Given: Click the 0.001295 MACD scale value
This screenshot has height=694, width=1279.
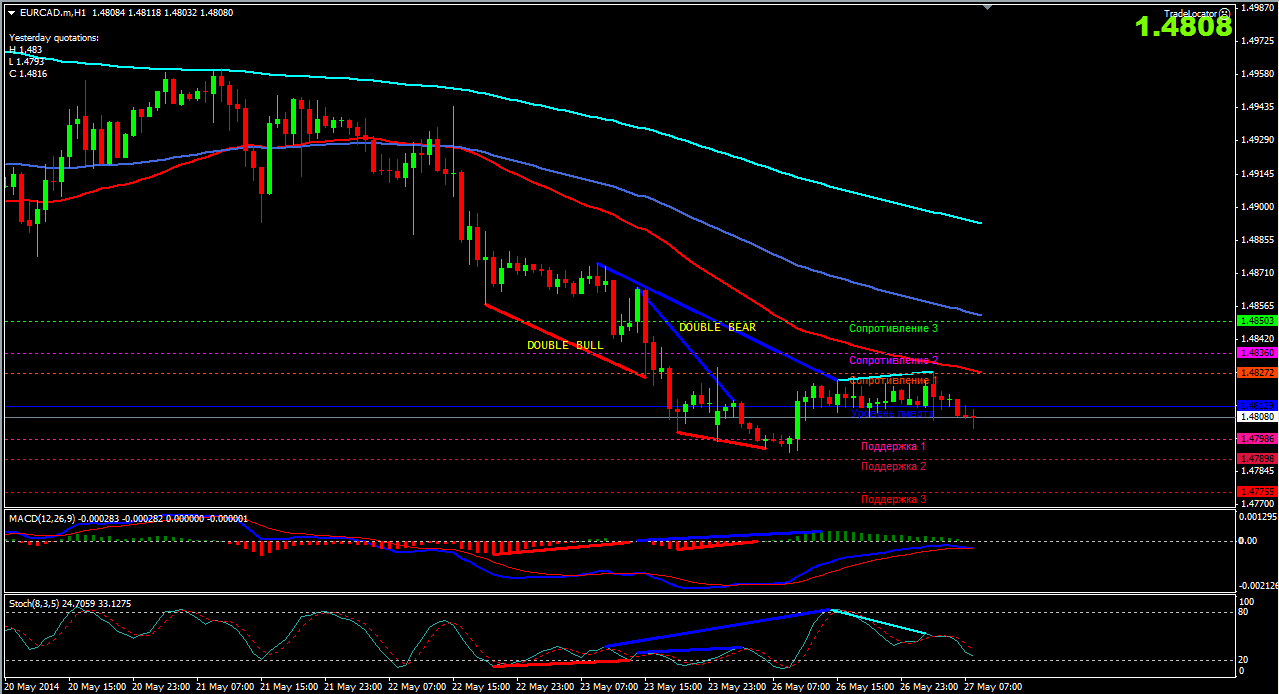Looking at the screenshot, I should click(x=1257, y=516).
